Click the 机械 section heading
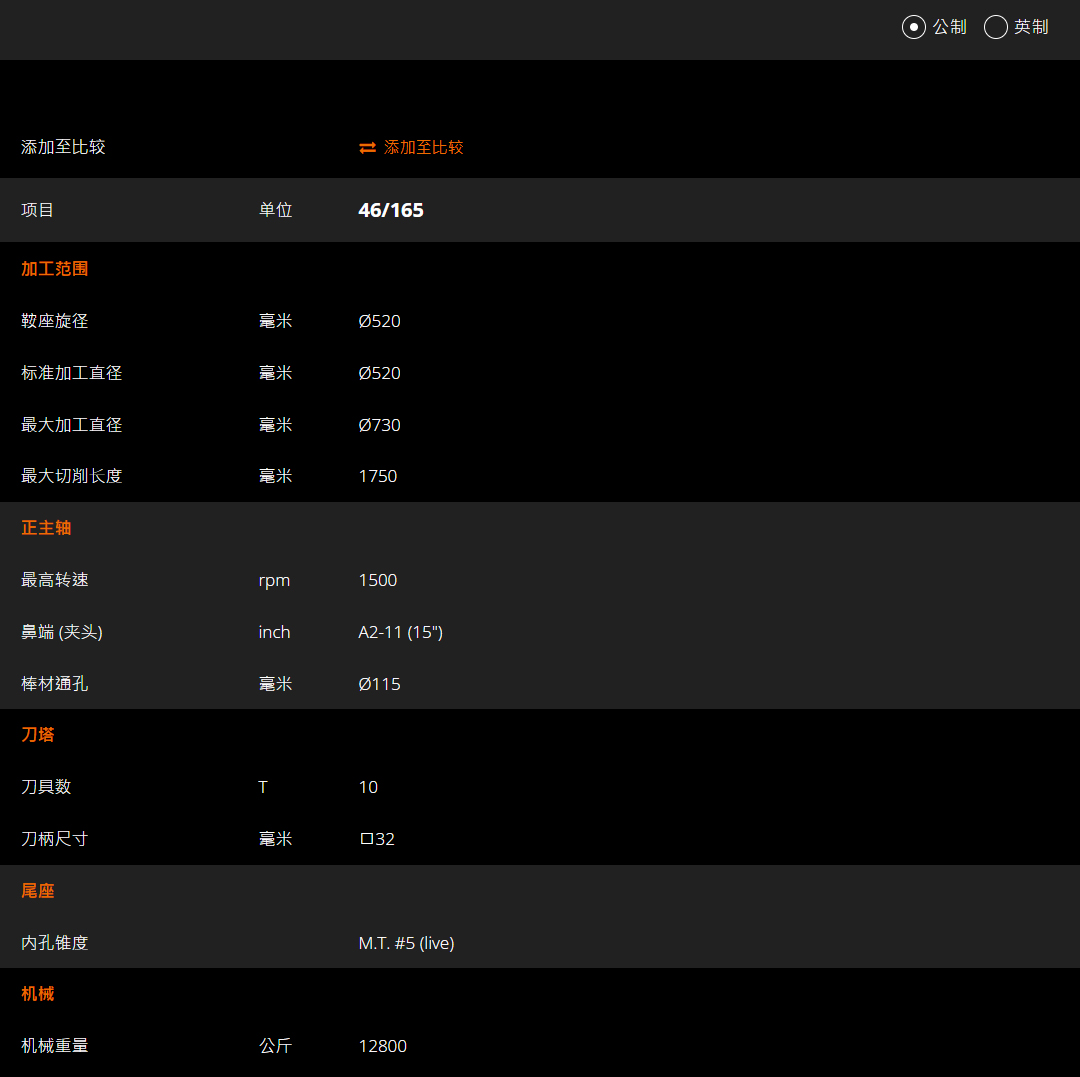This screenshot has height=1077, width=1080. (x=38, y=994)
